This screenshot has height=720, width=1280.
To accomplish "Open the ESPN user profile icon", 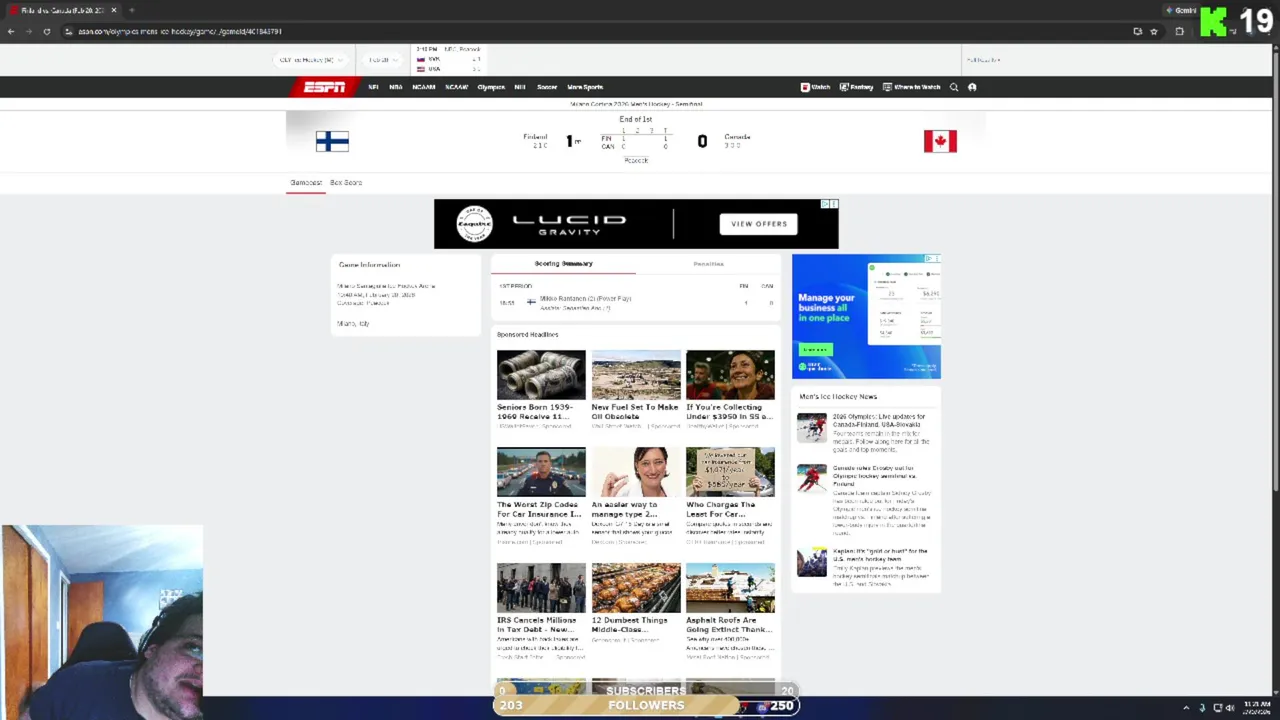I will click(972, 87).
